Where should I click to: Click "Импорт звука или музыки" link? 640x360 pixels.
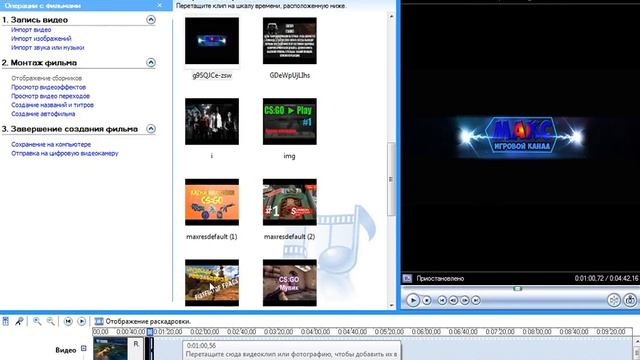[48, 47]
